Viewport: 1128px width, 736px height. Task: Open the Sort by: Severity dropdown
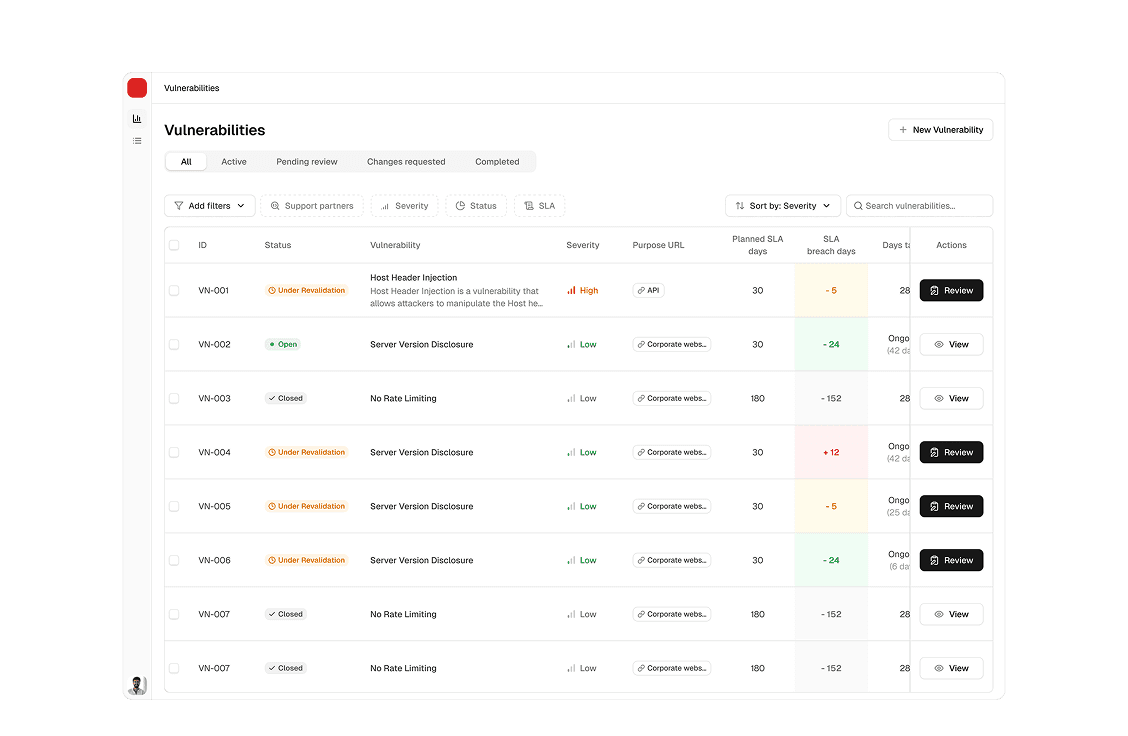click(783, 206)
